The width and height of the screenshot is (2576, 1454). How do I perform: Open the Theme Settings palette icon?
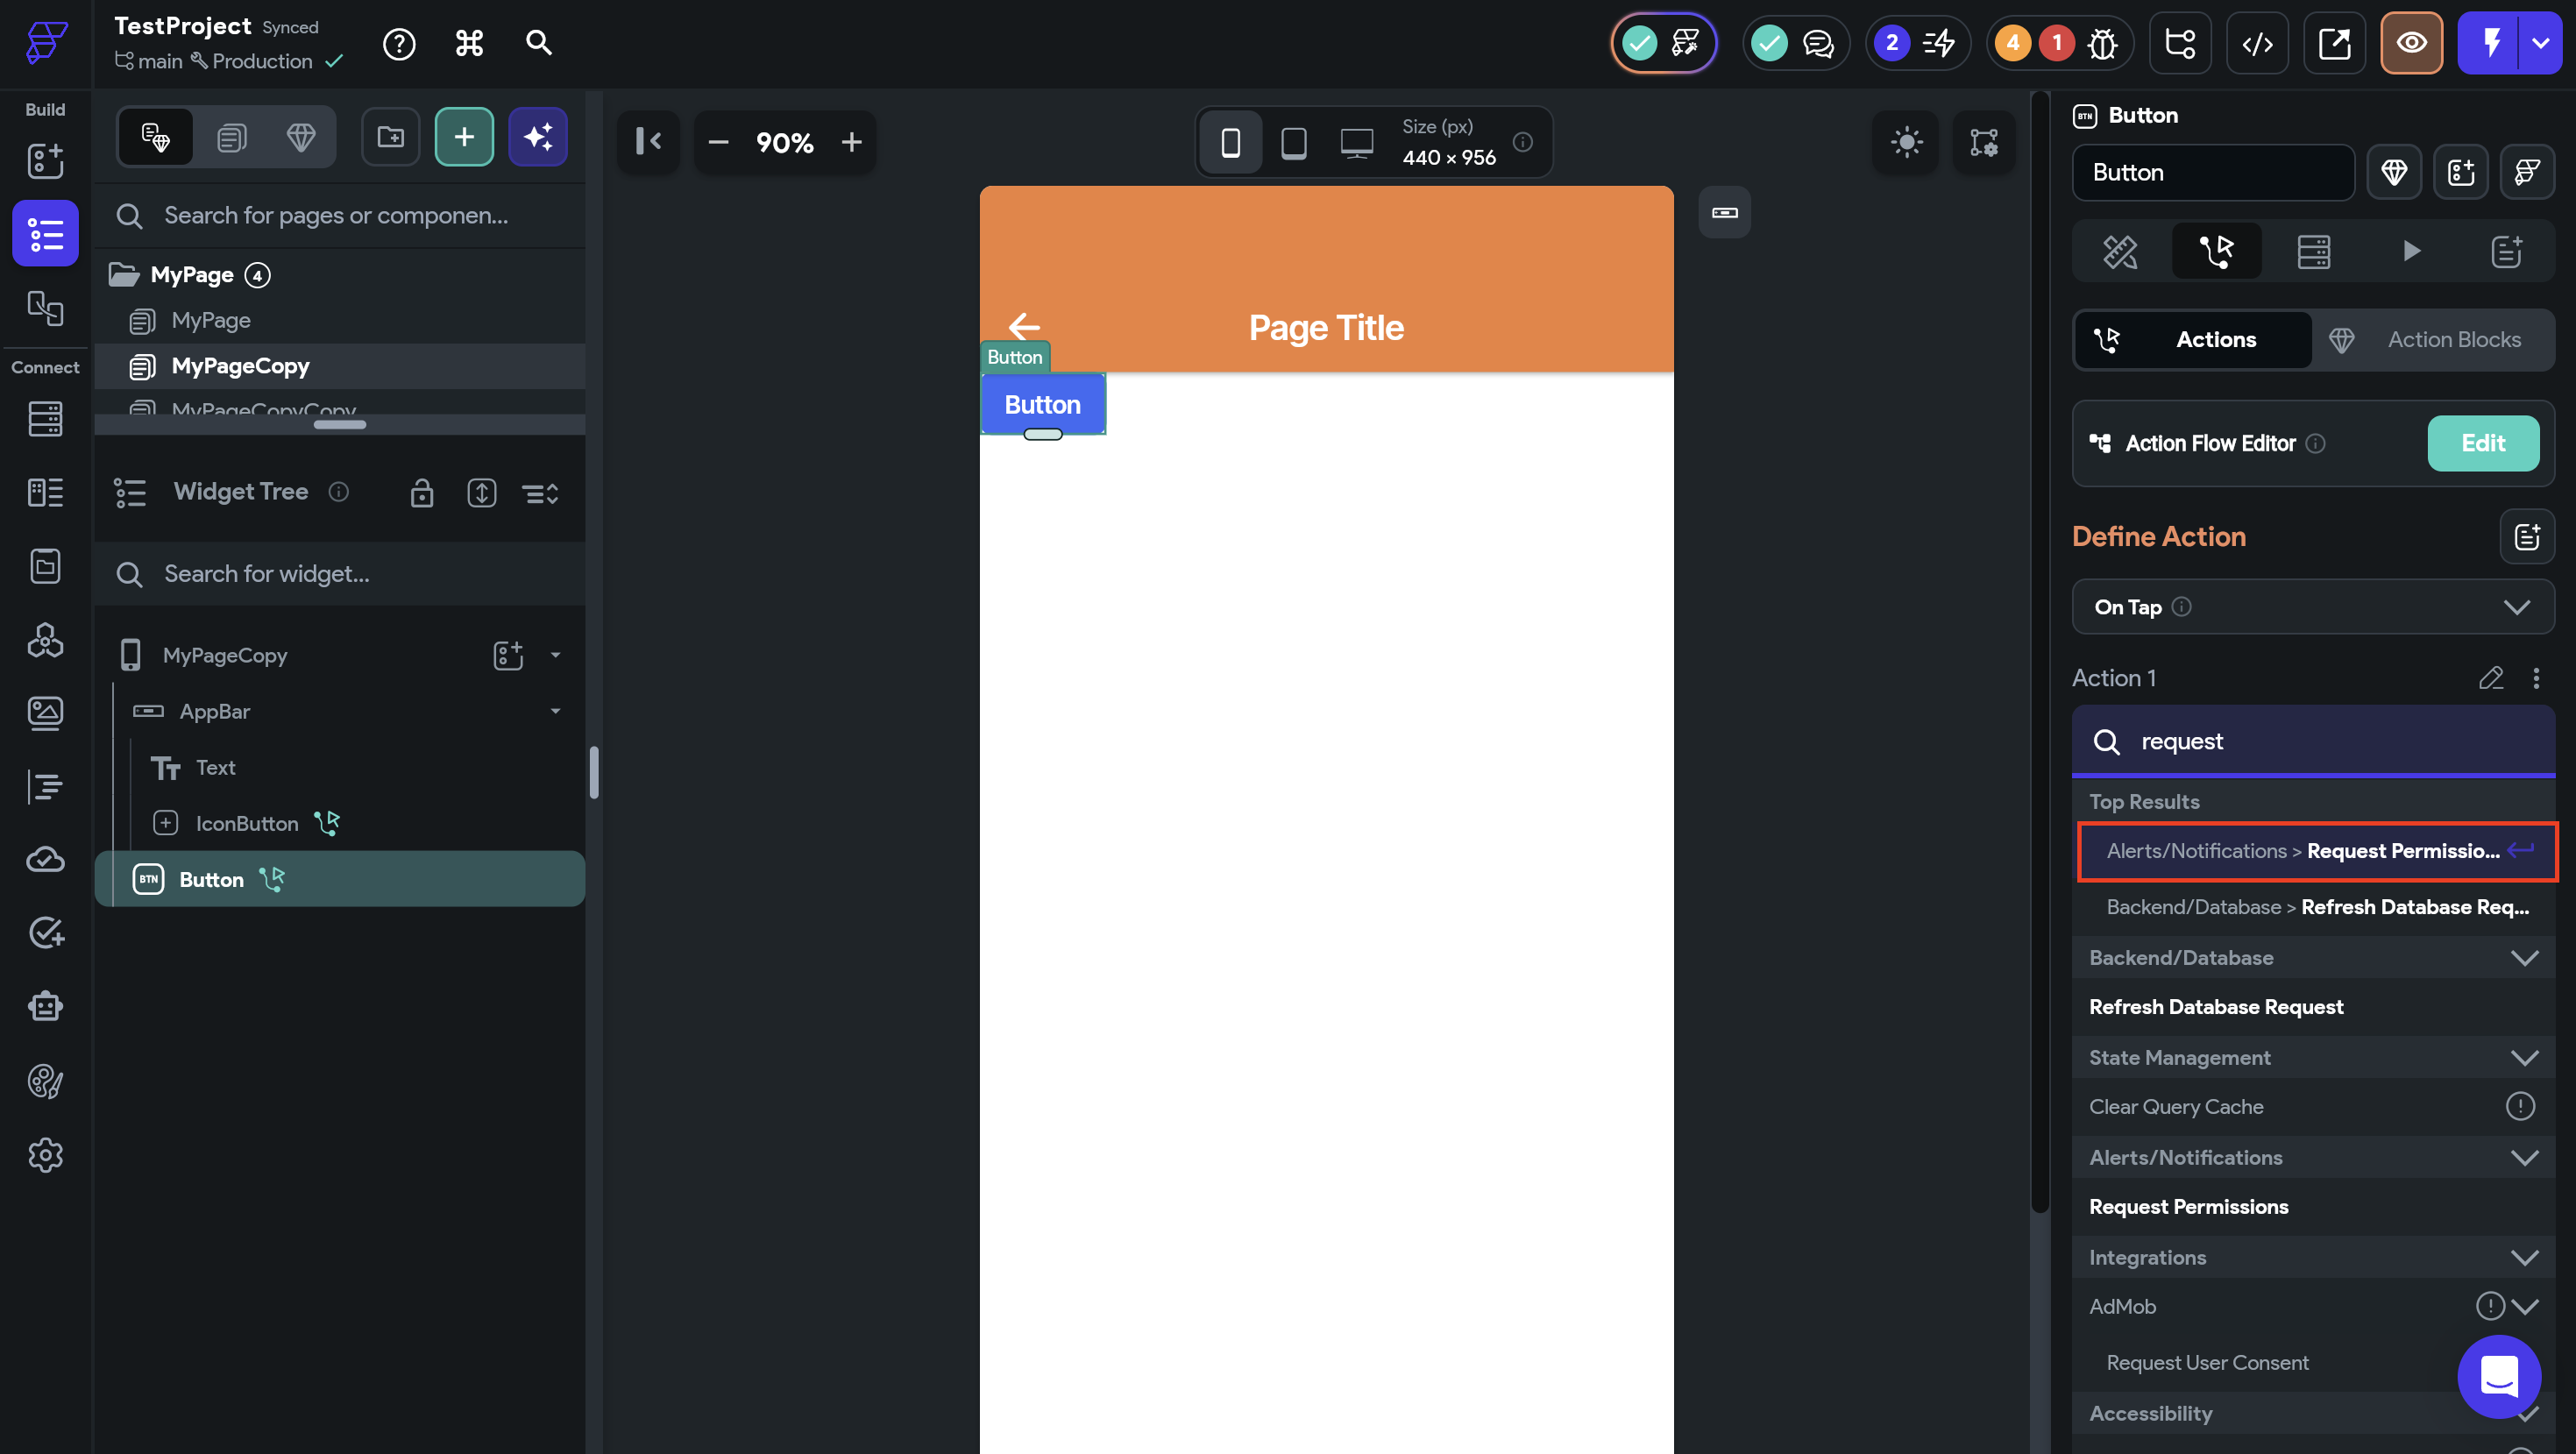click(45, 1081)
